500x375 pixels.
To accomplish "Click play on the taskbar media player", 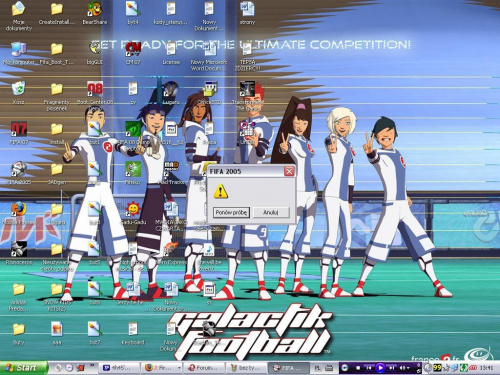I will [x=380, y=368].
